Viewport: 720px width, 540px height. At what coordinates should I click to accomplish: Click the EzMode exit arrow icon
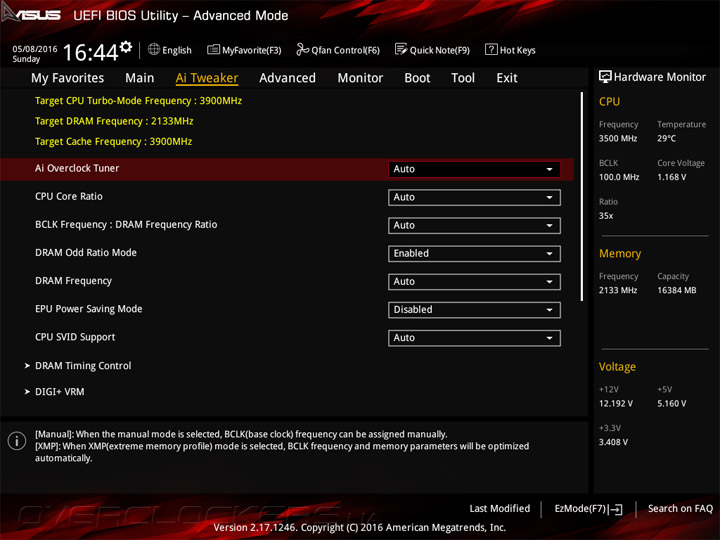pyautogui.click(x=615, y=509)
